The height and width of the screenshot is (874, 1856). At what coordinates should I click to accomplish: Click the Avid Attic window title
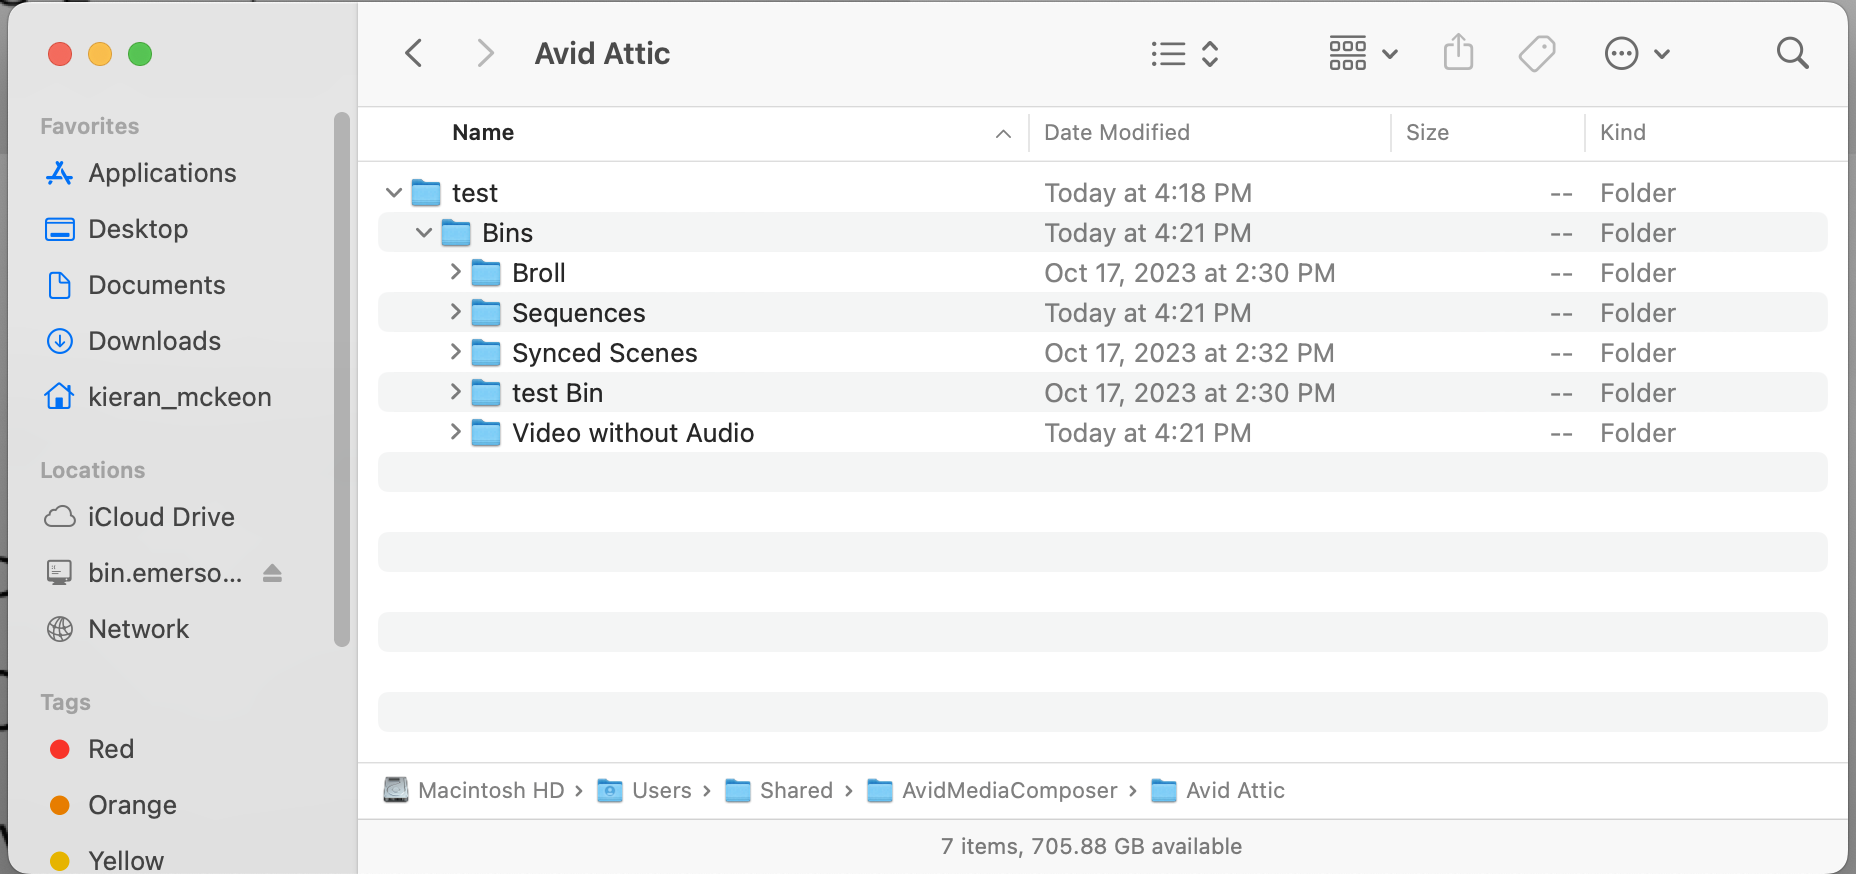point(602,53)
